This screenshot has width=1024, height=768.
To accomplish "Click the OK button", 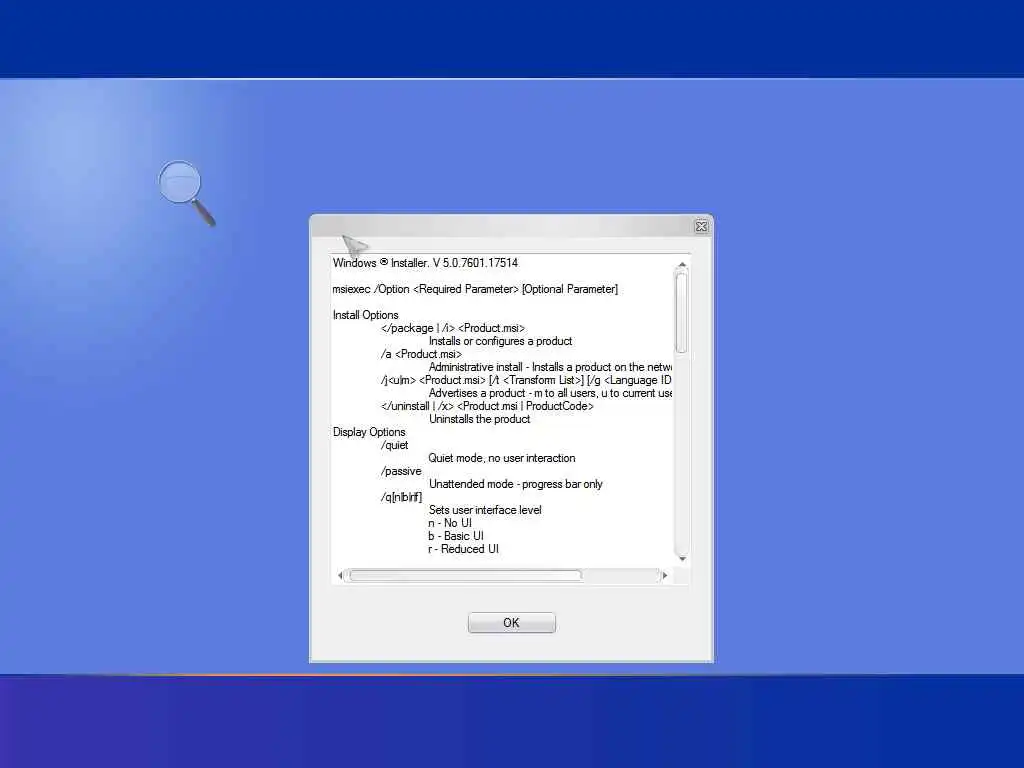I will tap(511, 622).
